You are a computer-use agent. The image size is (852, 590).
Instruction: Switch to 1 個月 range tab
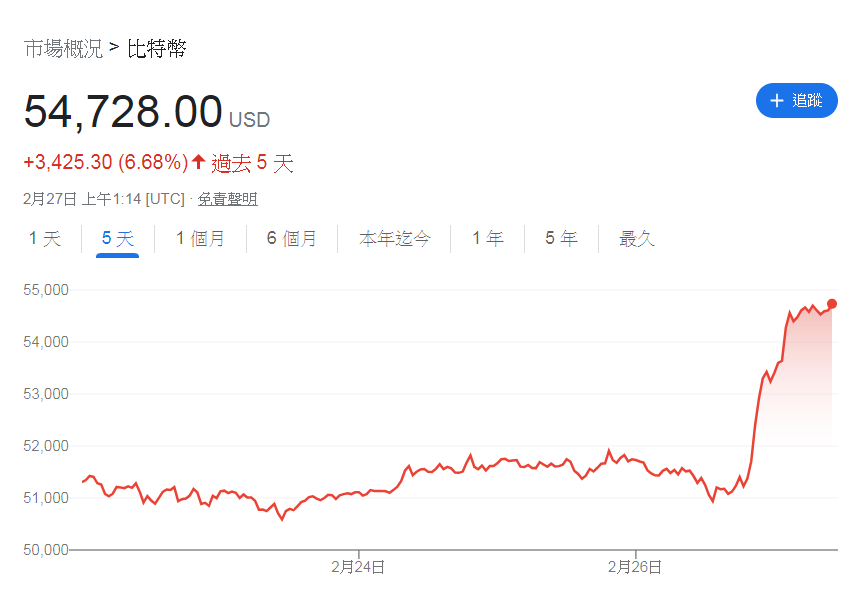tap(201, 238)
